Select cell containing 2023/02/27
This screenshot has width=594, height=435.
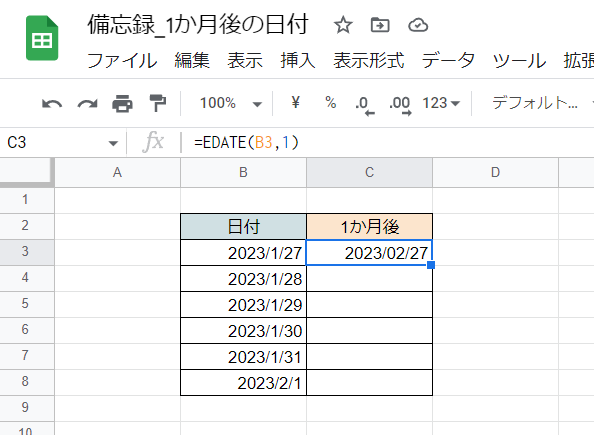pos(369,253)
